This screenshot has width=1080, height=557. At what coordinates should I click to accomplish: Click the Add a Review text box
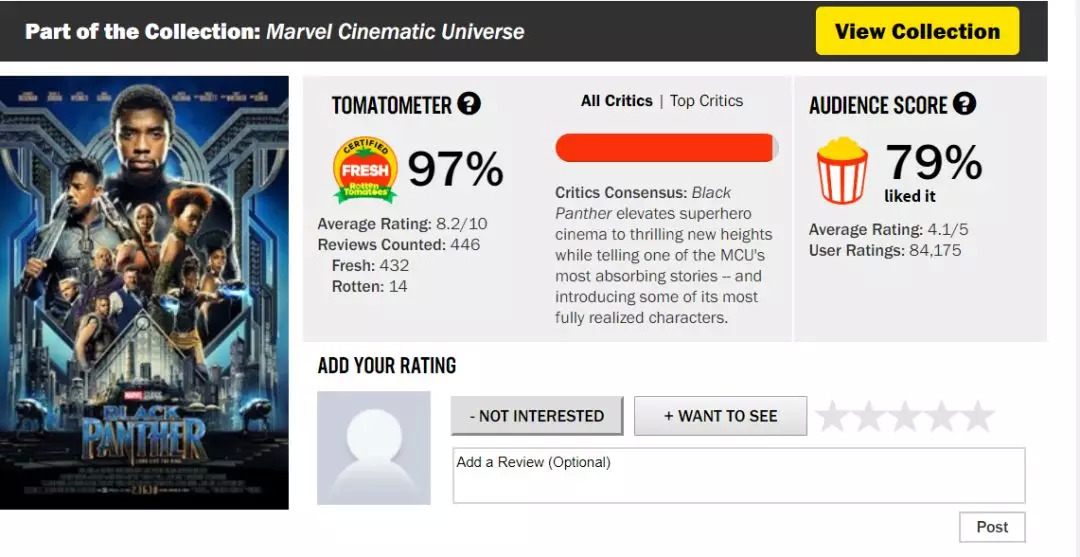click(x=739, y=475)
